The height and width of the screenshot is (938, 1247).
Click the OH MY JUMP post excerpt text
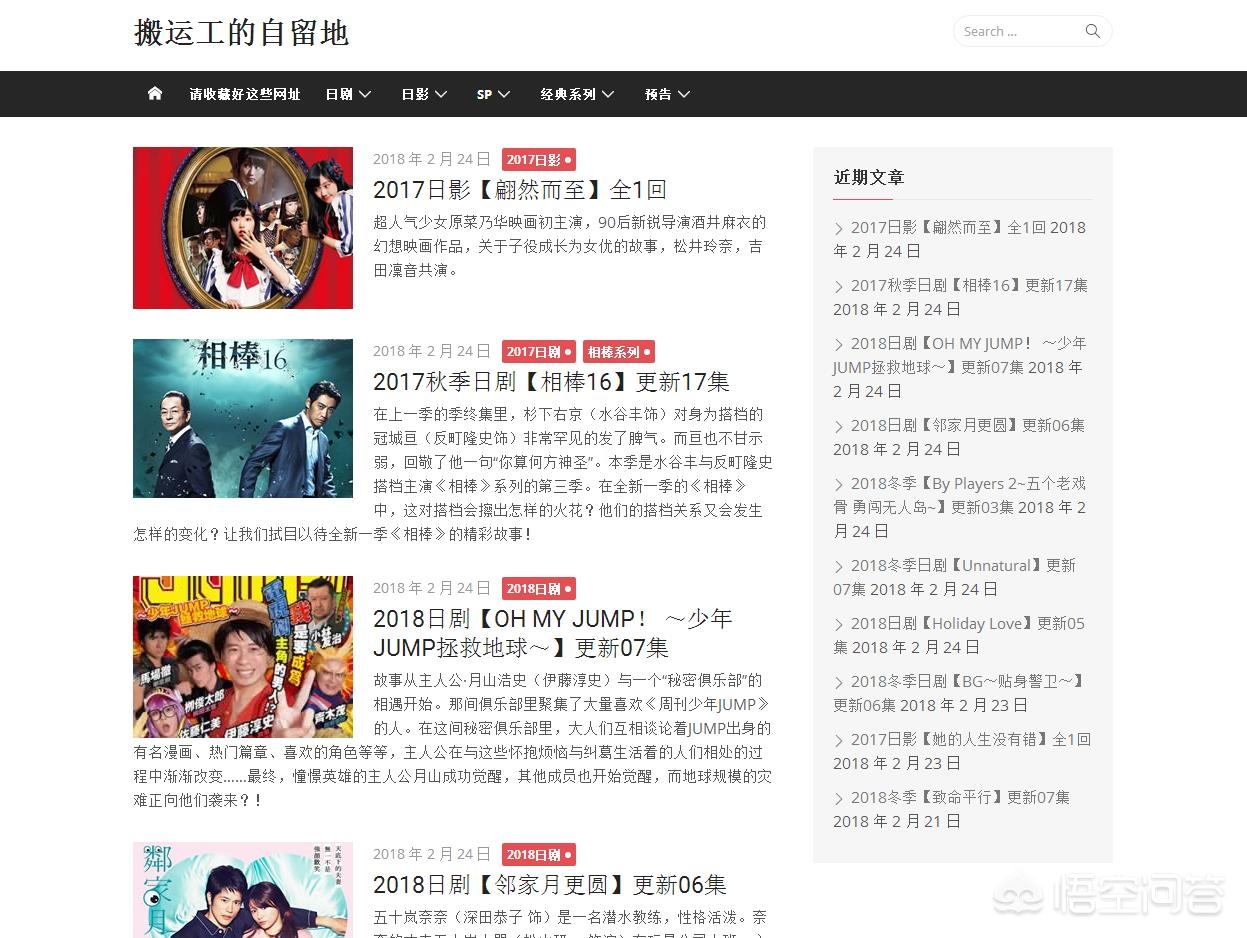pos(453,740)
